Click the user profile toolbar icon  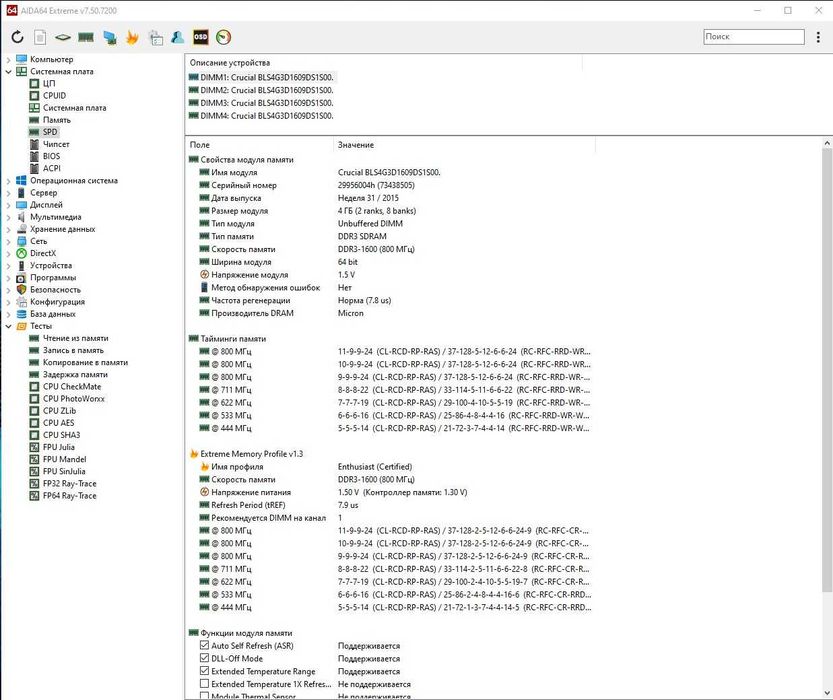pyautogui.click(x=177, y=37)
